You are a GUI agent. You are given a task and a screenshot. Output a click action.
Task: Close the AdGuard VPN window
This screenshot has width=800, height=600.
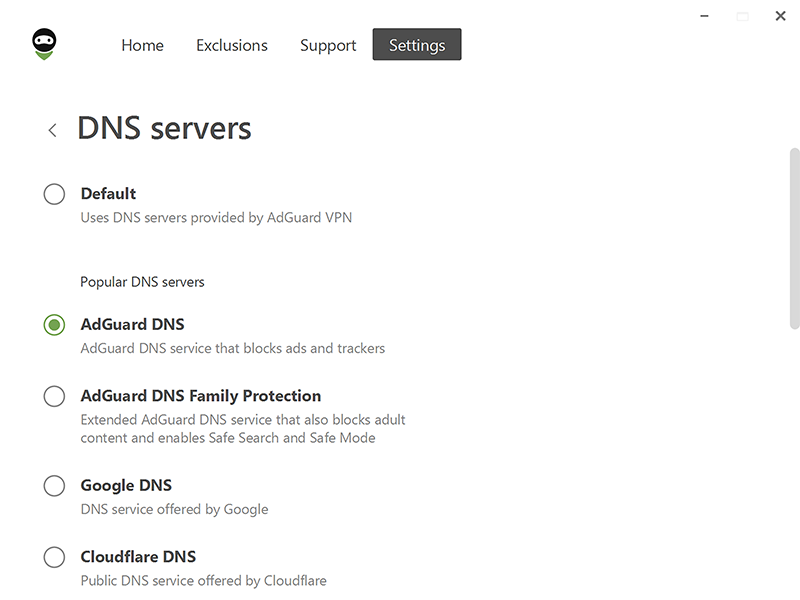coord(780,16)
